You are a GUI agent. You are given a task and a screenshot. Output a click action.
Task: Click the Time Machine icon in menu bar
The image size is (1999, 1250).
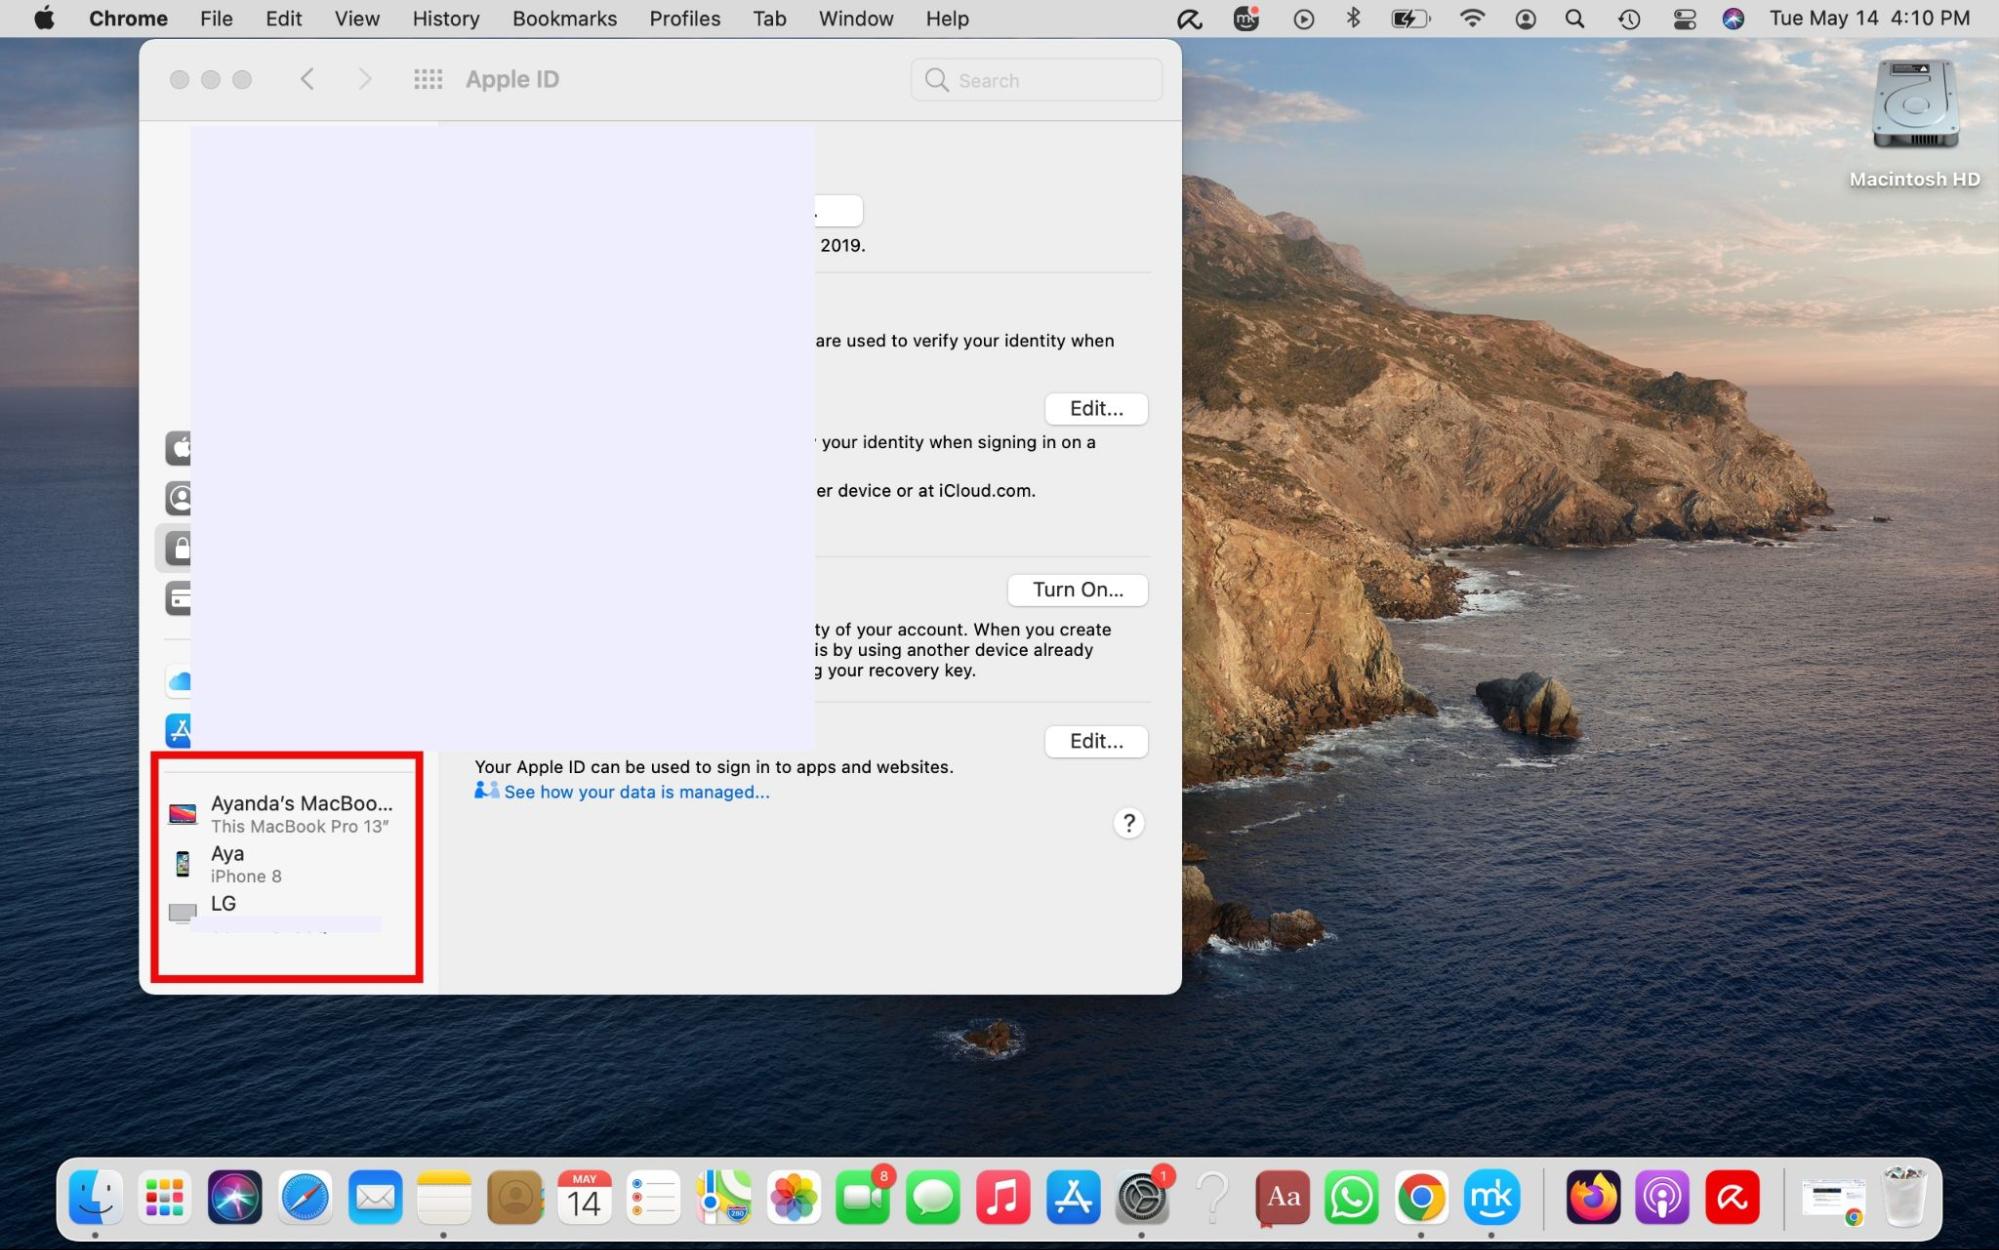click(x=1629, y=18)
